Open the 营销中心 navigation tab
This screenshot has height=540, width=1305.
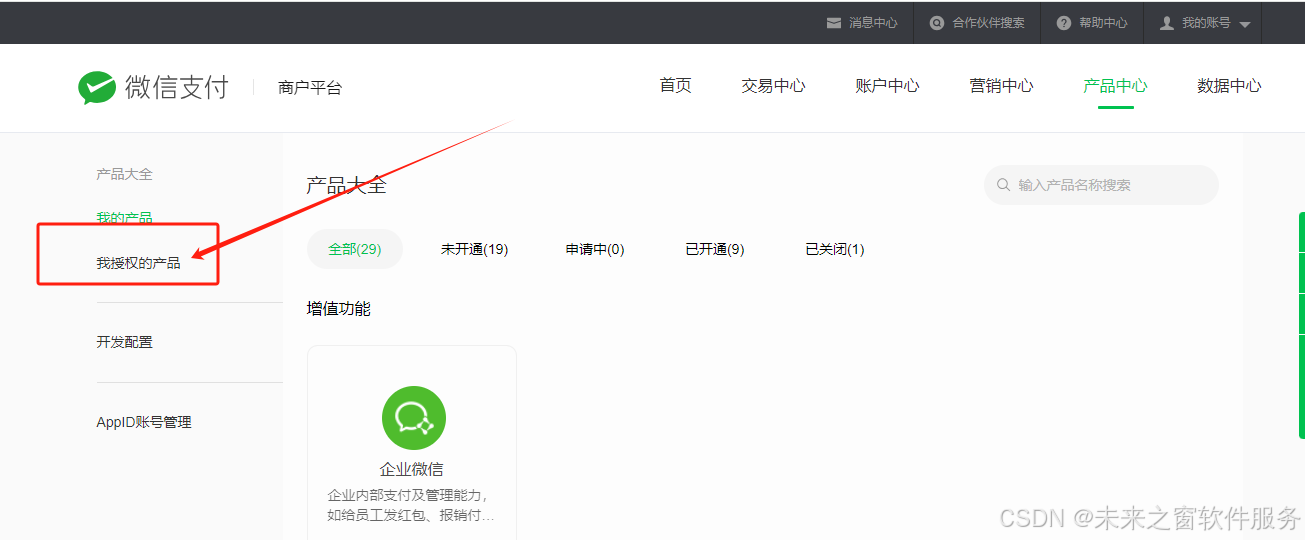[x=1001, y=86]
